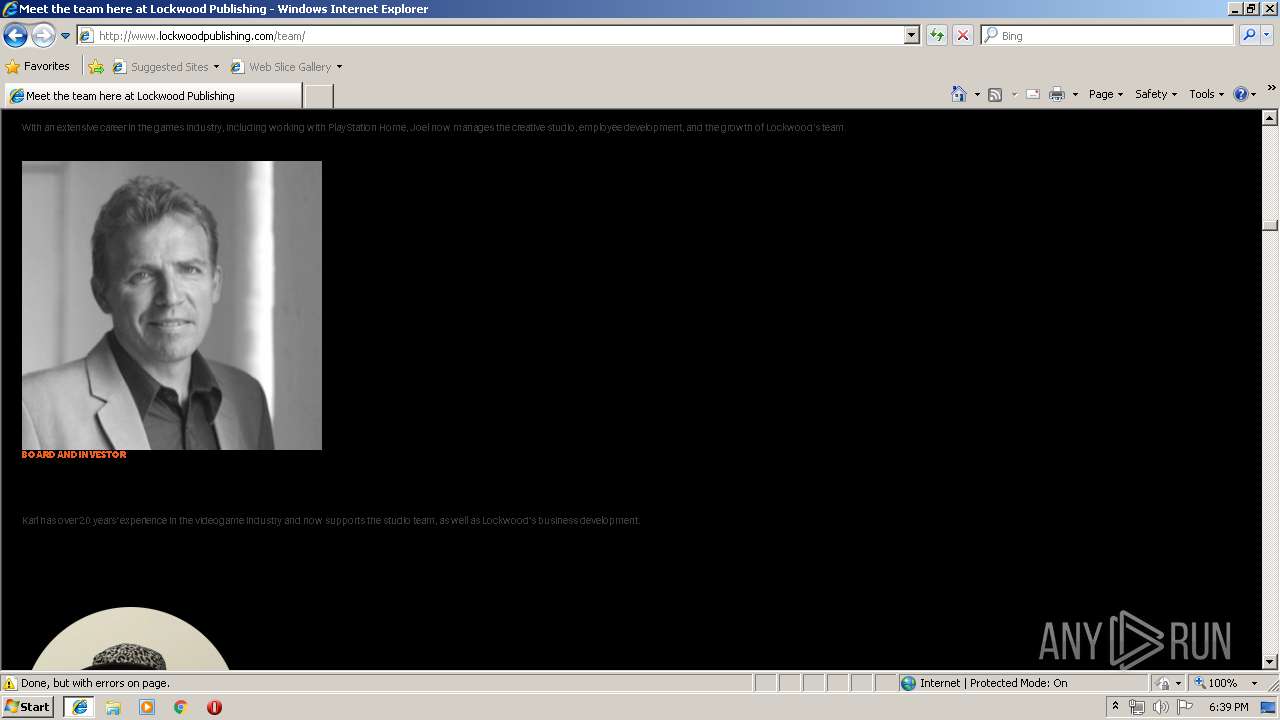Open the Safety menu

click(1156, 94)
